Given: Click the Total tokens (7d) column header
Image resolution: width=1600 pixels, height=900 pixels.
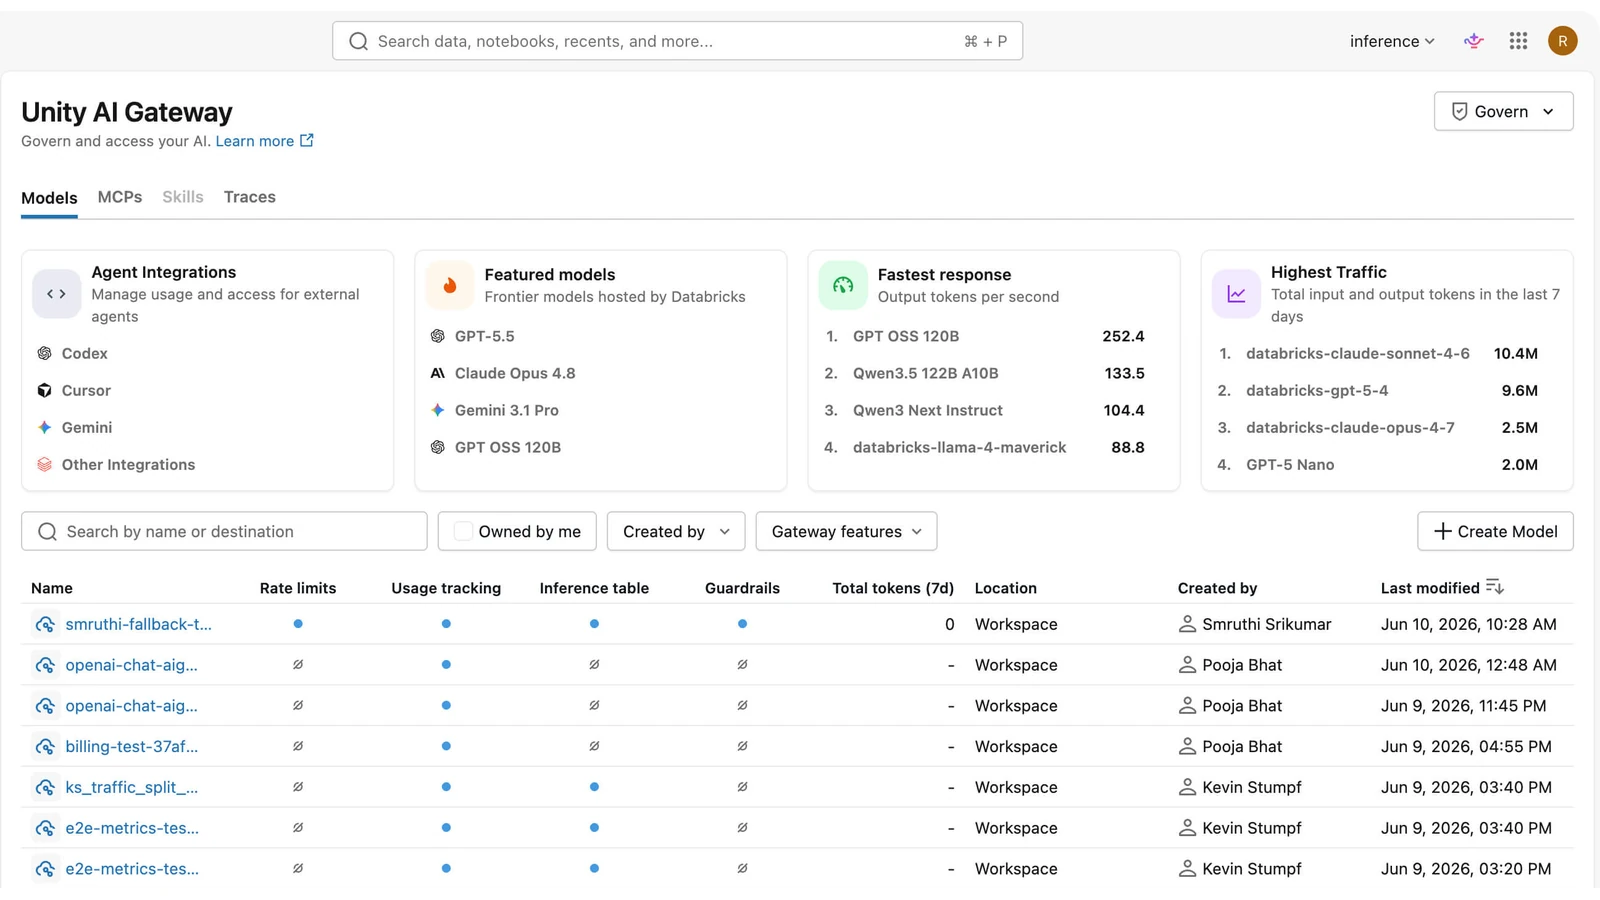Looking at the screenshot, I should (893, 589).
